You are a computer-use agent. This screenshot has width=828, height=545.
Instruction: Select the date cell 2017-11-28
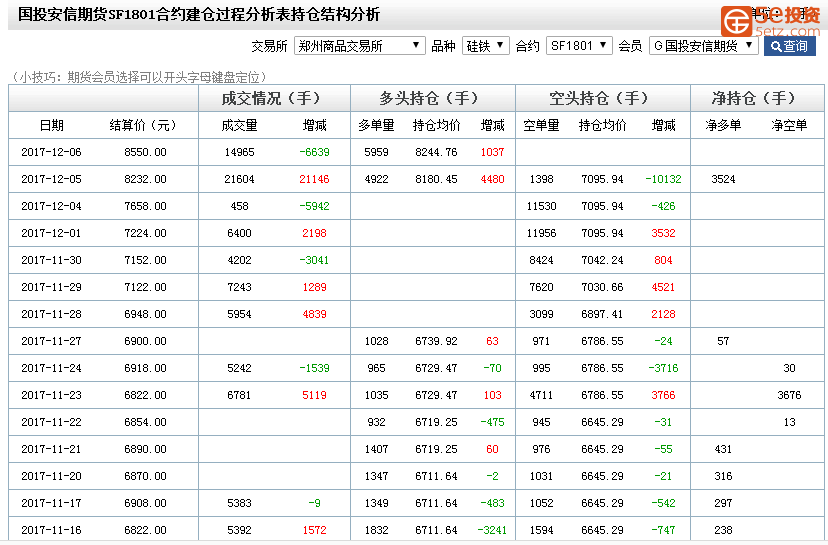pyautogui.click(x=51, y=314)
